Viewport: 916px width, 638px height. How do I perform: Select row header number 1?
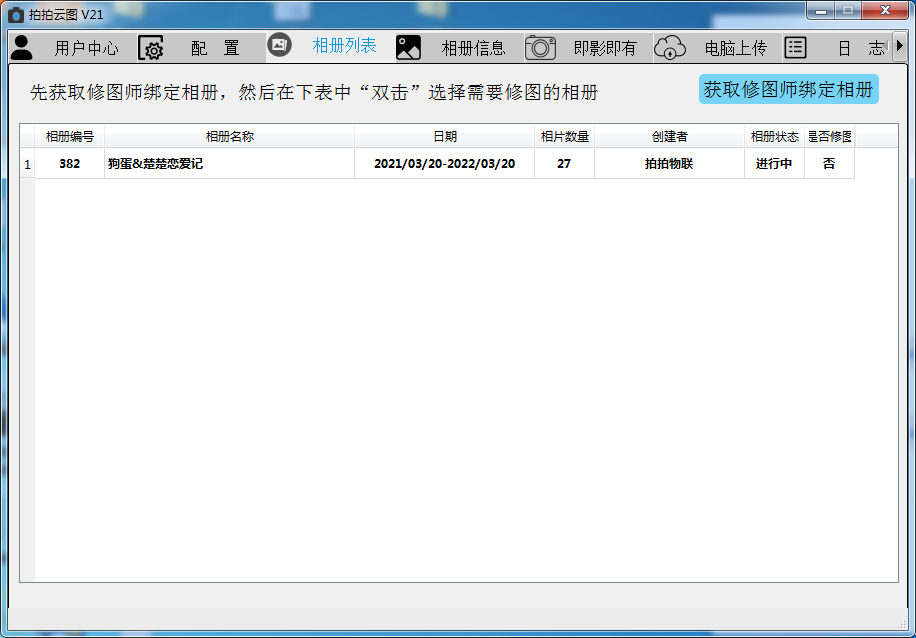click(27, 164)
